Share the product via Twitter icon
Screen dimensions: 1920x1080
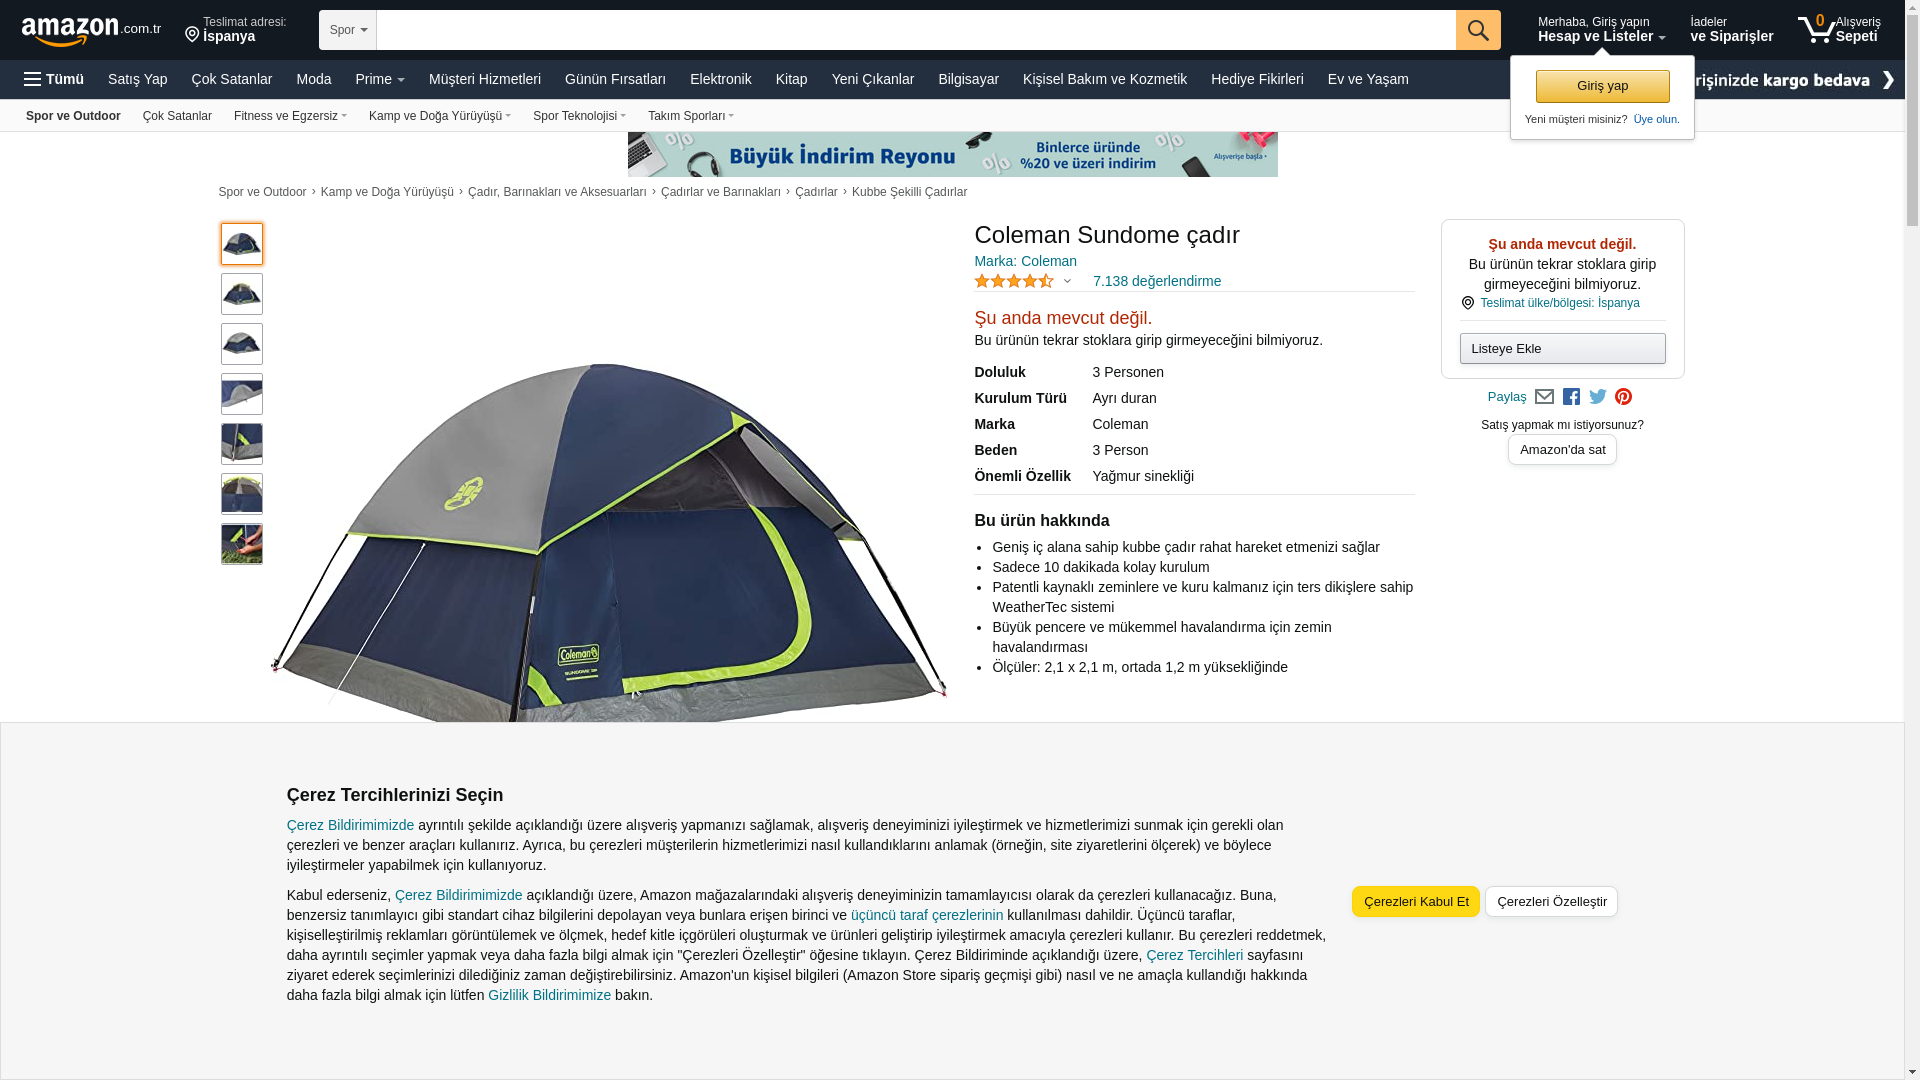(x=1598, y=397)
